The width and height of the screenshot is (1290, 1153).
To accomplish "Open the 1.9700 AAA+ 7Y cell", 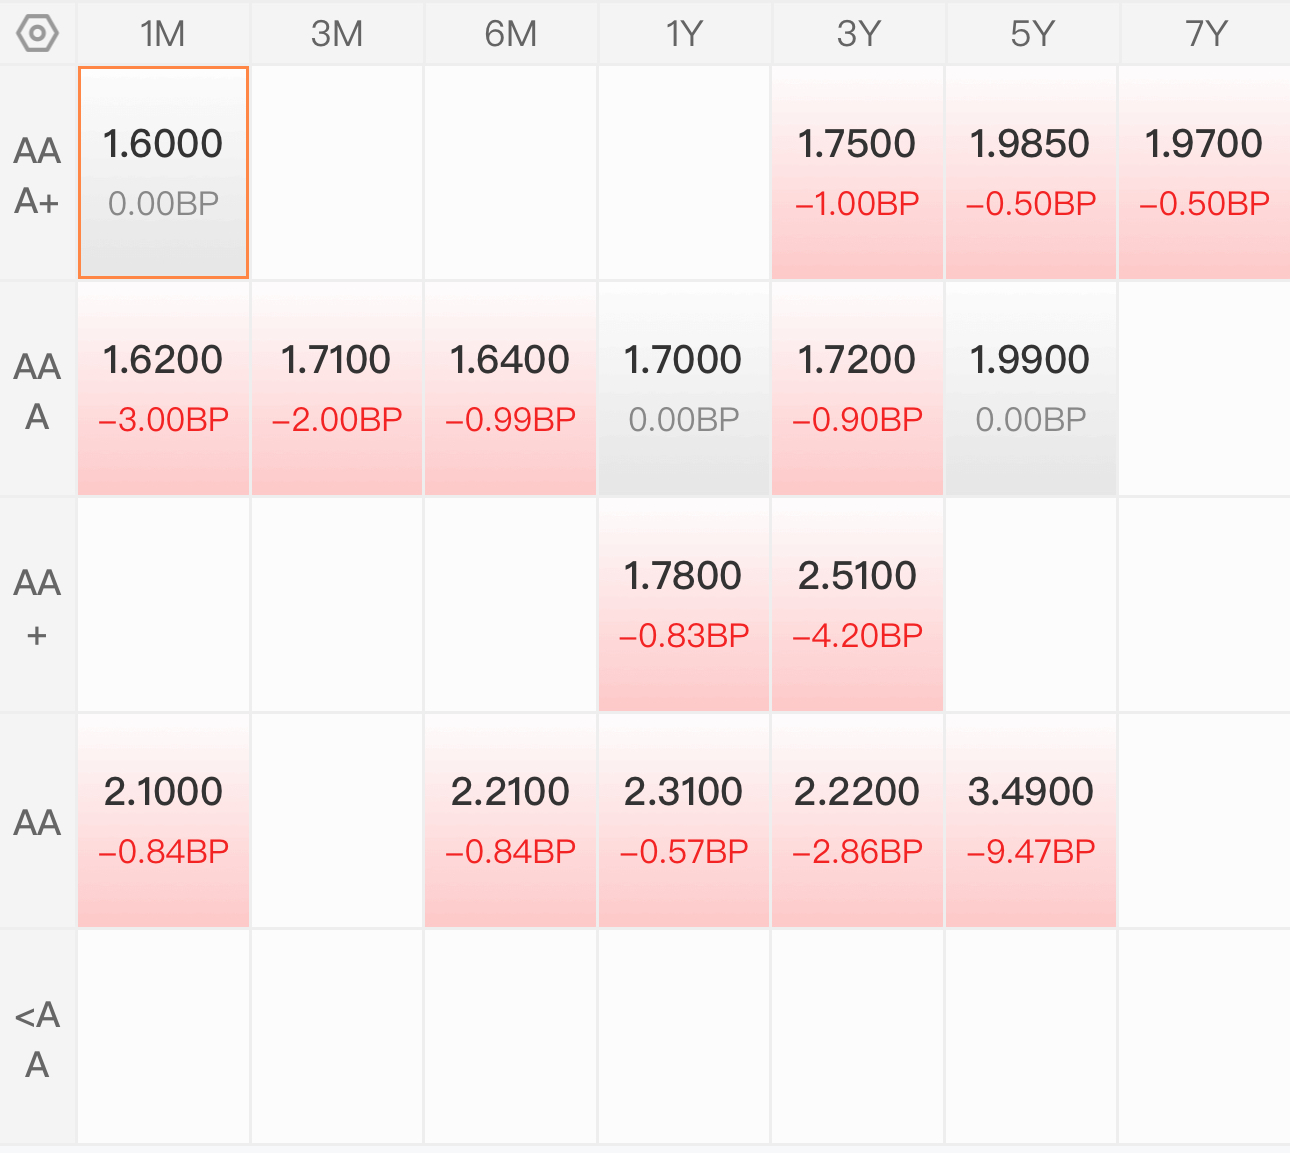I will (1204, 172).
